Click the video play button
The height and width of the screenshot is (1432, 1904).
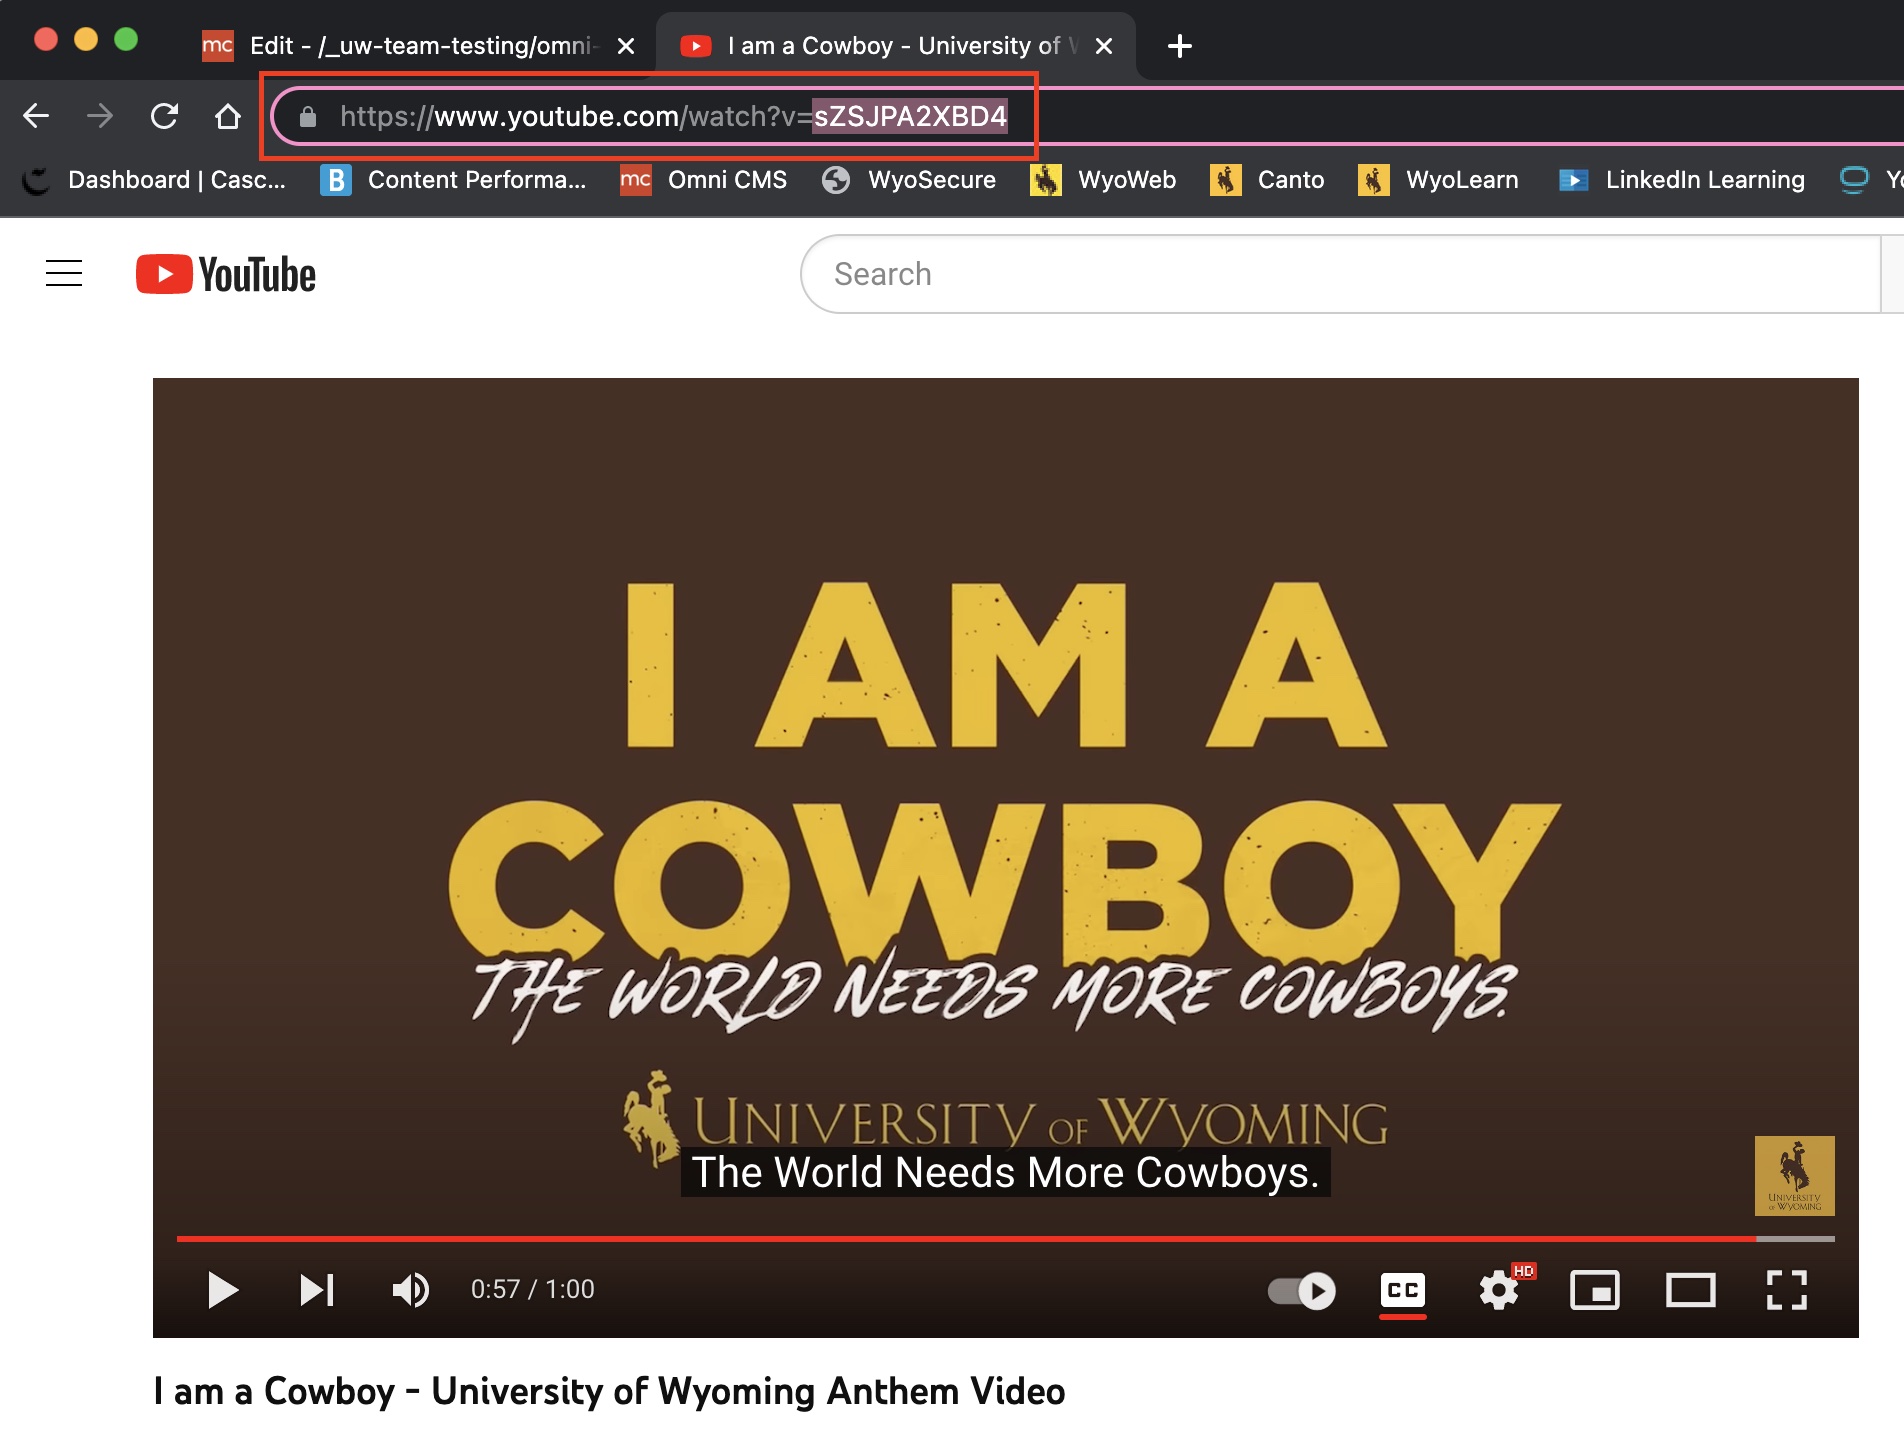coord(224,1290)
